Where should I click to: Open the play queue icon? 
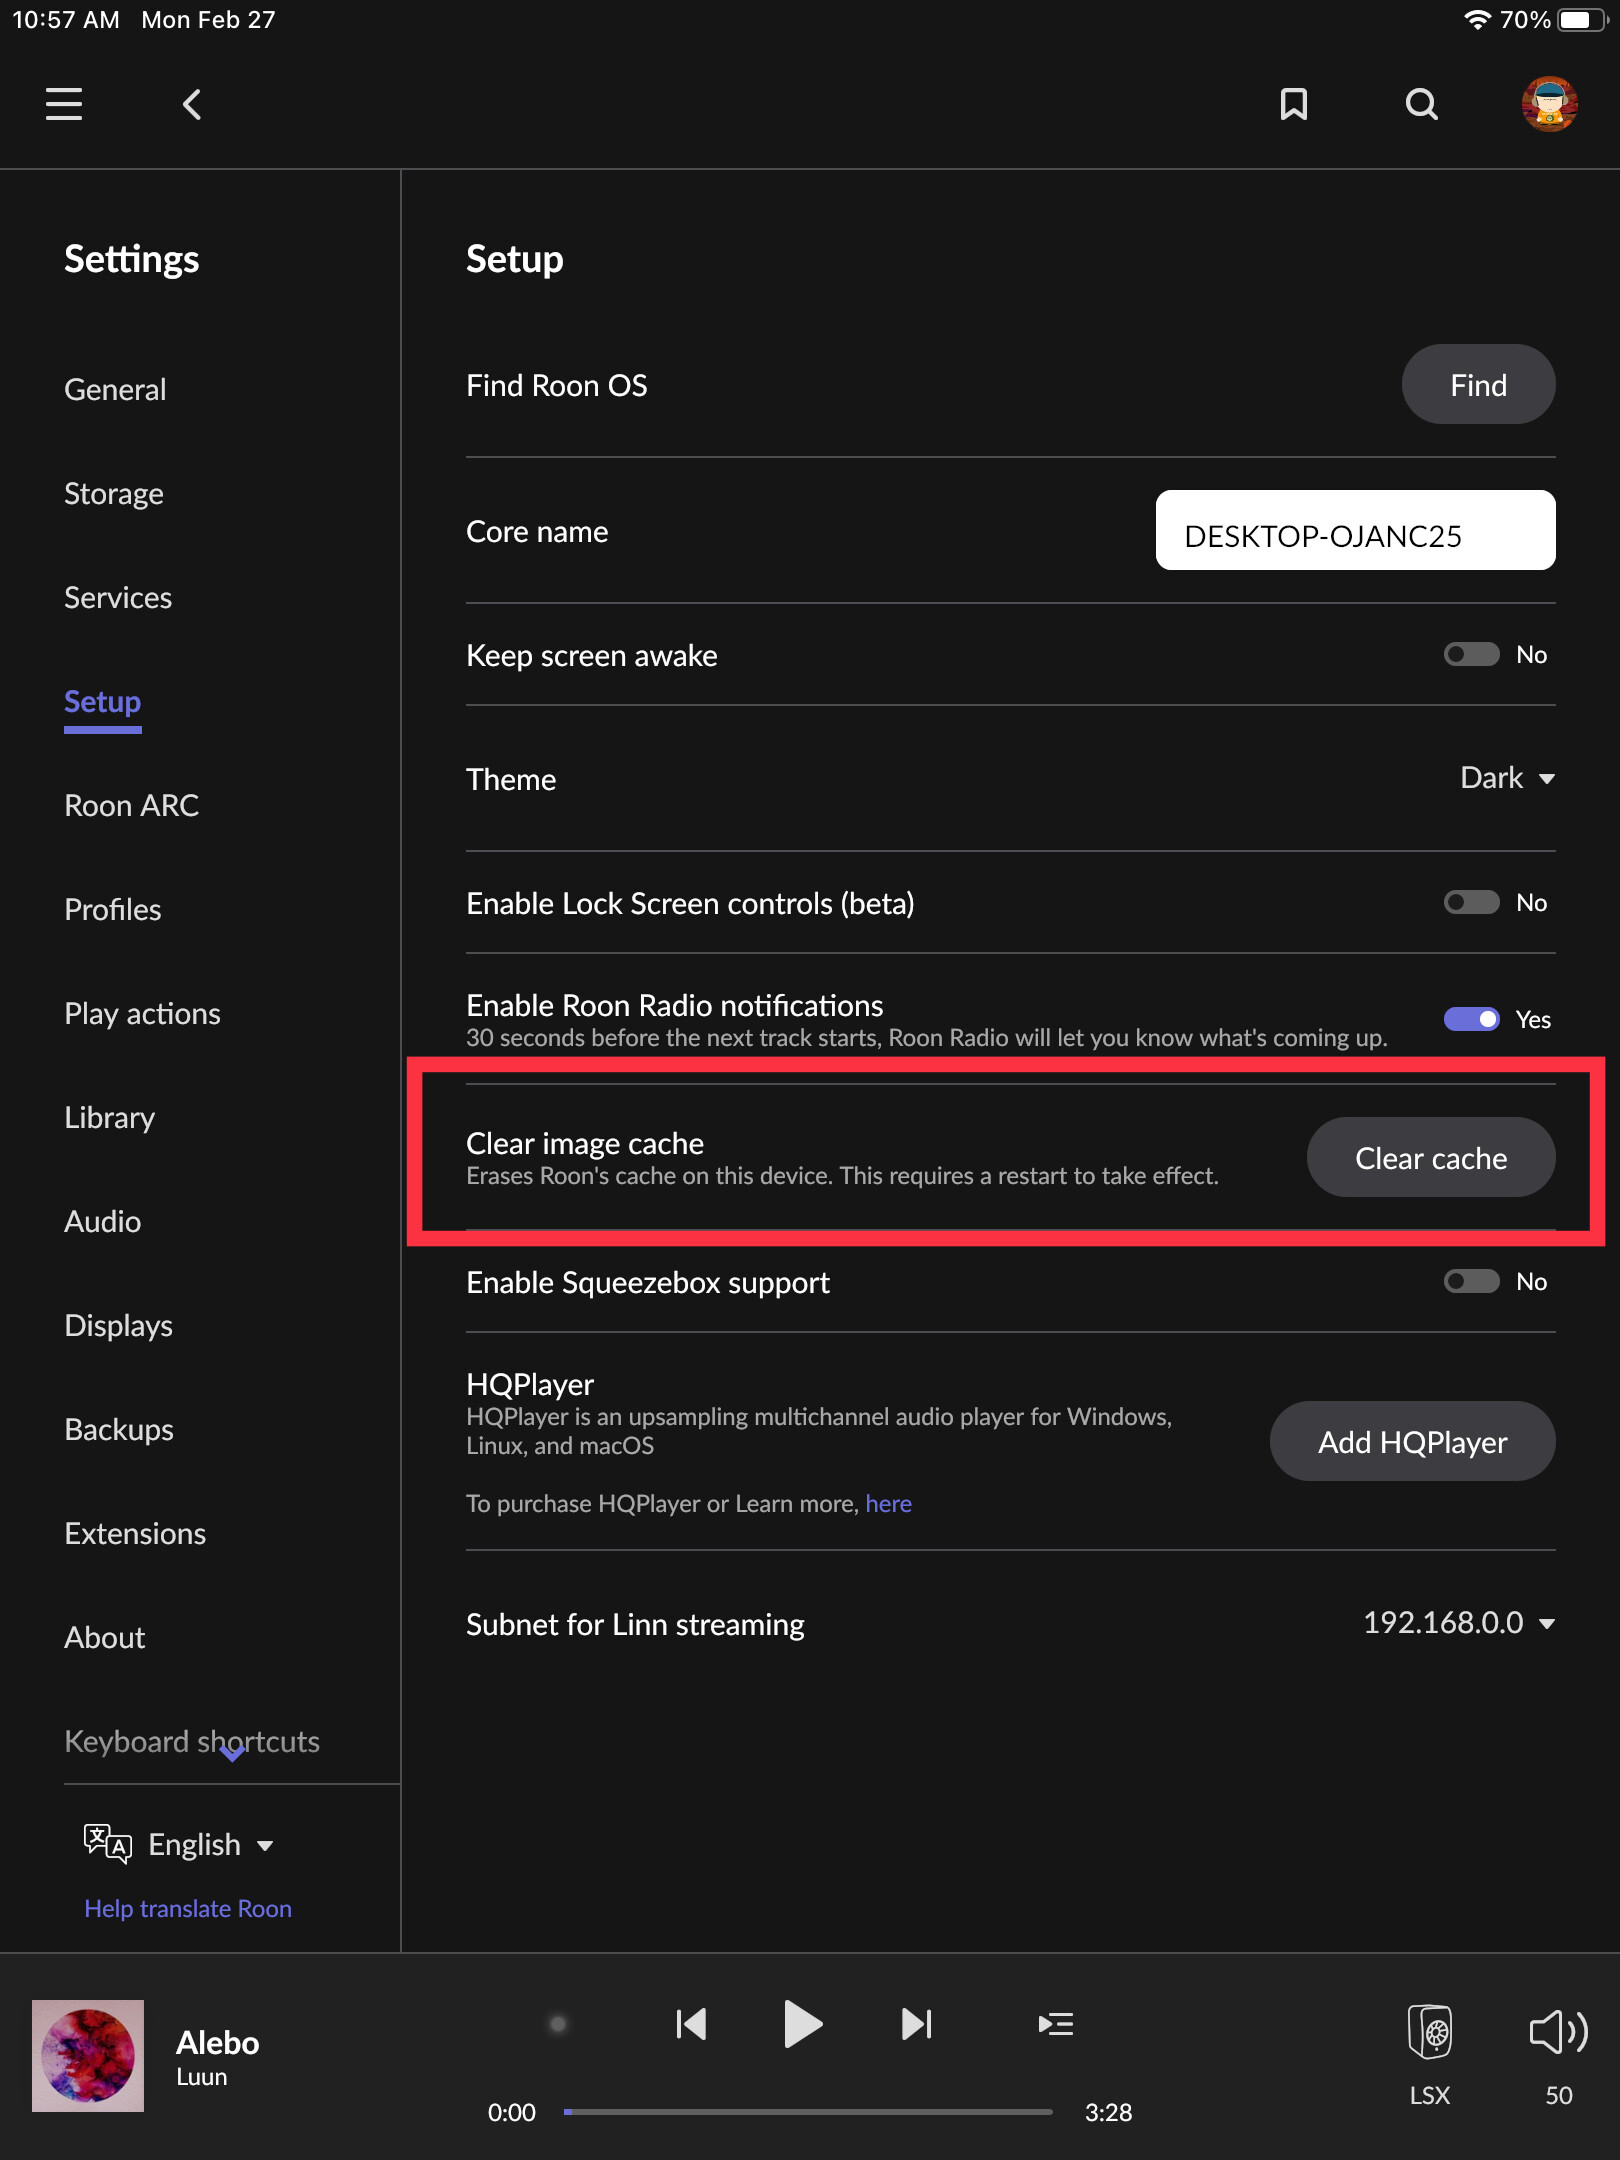(1056, 2024)
